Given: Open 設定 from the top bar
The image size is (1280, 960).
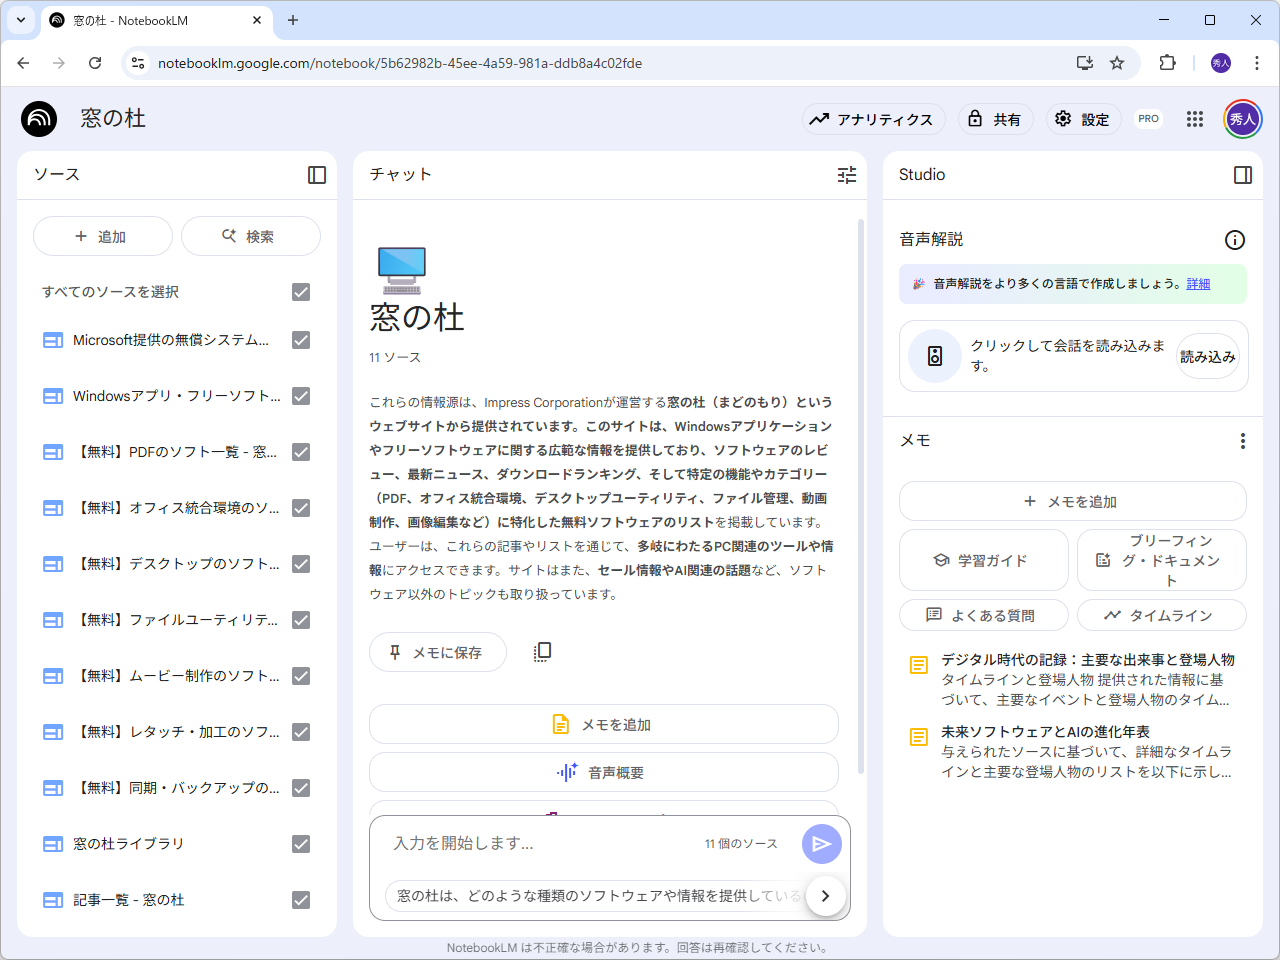Looking at the screenshot, I should pyautogui.click(x=1083, y=119).
